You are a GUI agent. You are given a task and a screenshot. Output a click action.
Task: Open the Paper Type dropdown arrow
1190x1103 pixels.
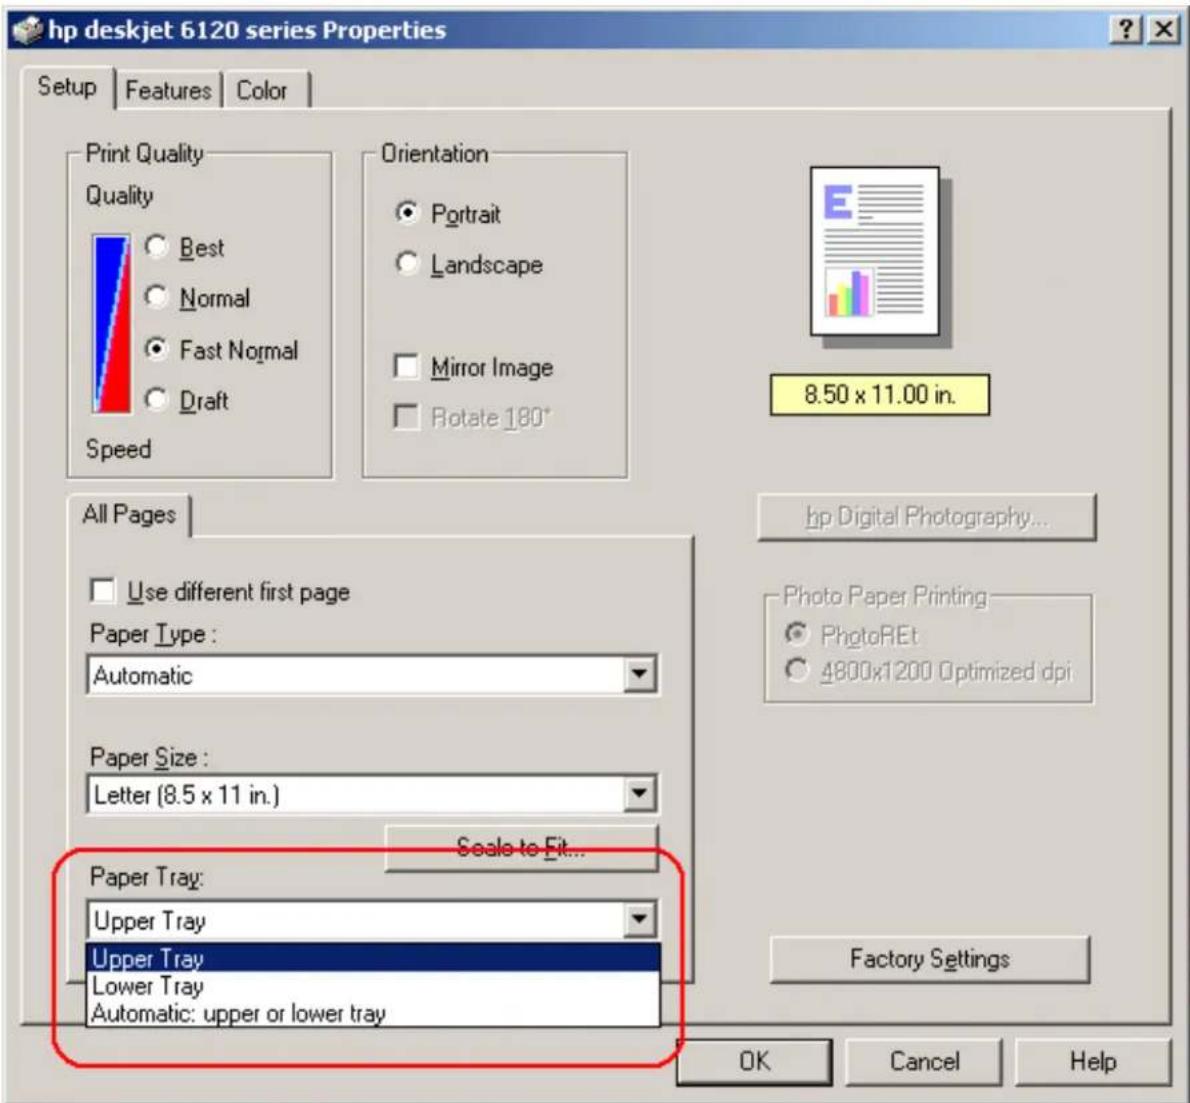coord(640,674)
